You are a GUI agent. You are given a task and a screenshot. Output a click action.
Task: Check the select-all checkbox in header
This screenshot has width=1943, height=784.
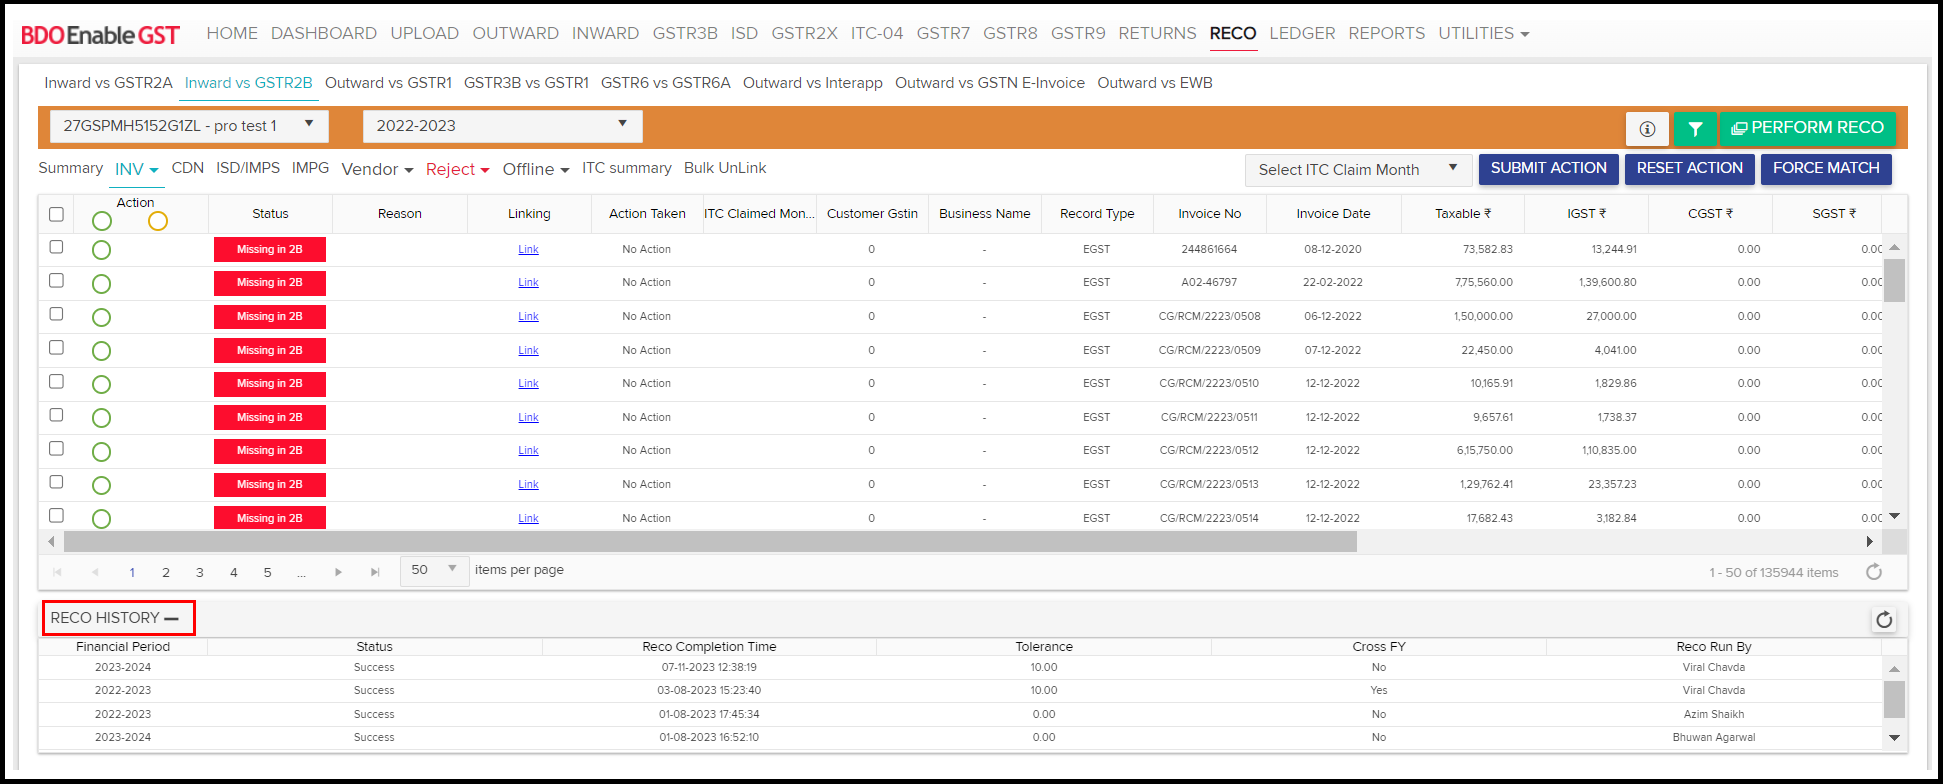(x=56, y=214)
